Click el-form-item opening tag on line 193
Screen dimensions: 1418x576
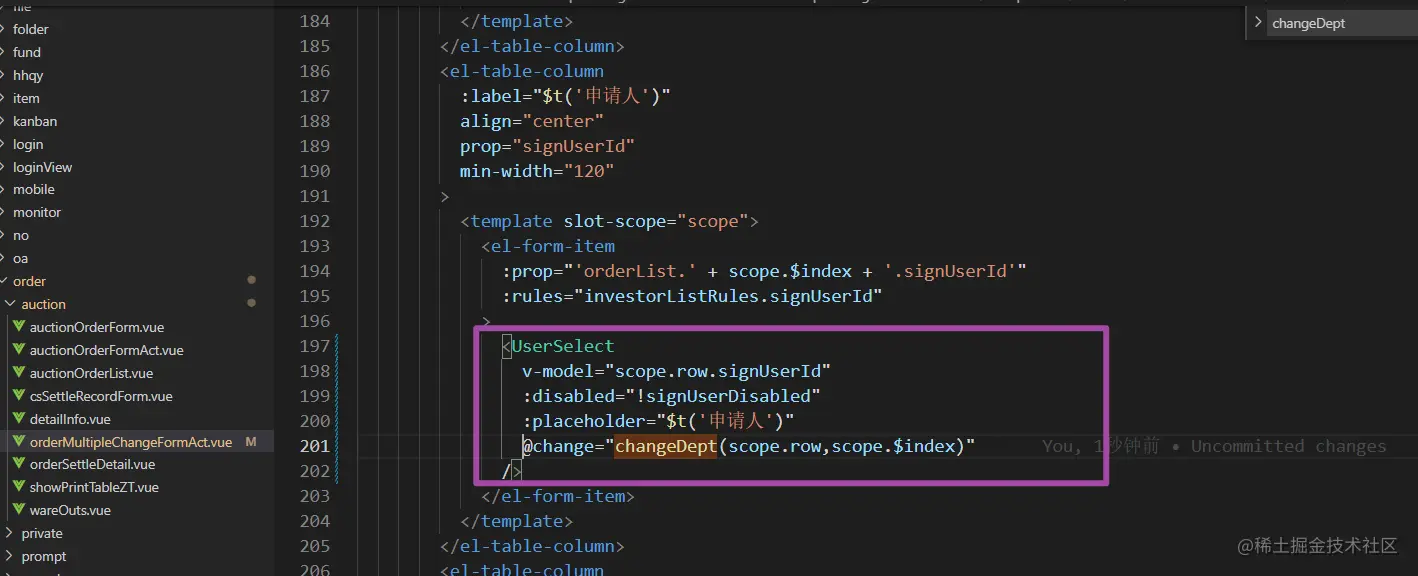click(x=548, y=246)
